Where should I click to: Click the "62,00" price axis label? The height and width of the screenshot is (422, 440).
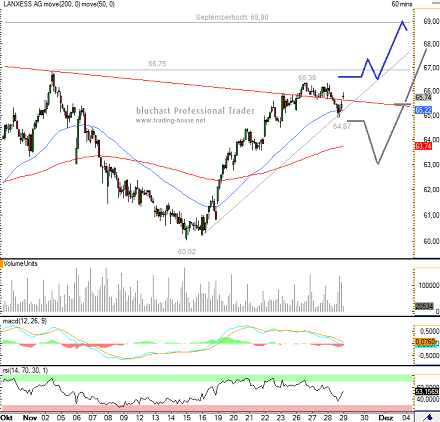tap(431, 189)
